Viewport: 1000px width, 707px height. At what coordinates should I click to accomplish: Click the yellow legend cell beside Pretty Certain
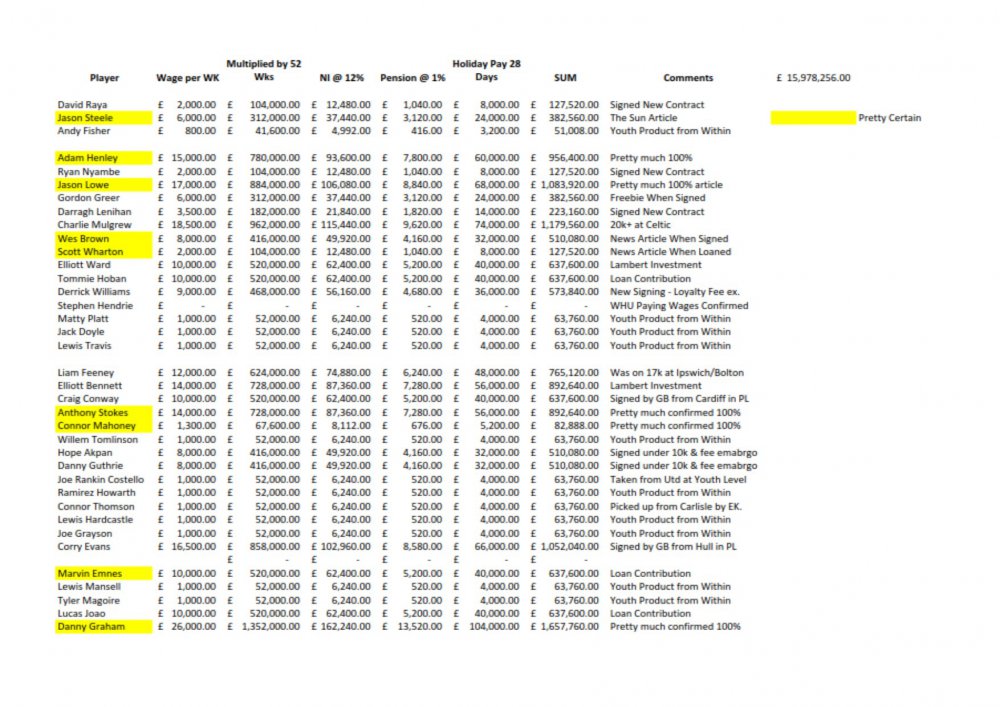point(813,118)
